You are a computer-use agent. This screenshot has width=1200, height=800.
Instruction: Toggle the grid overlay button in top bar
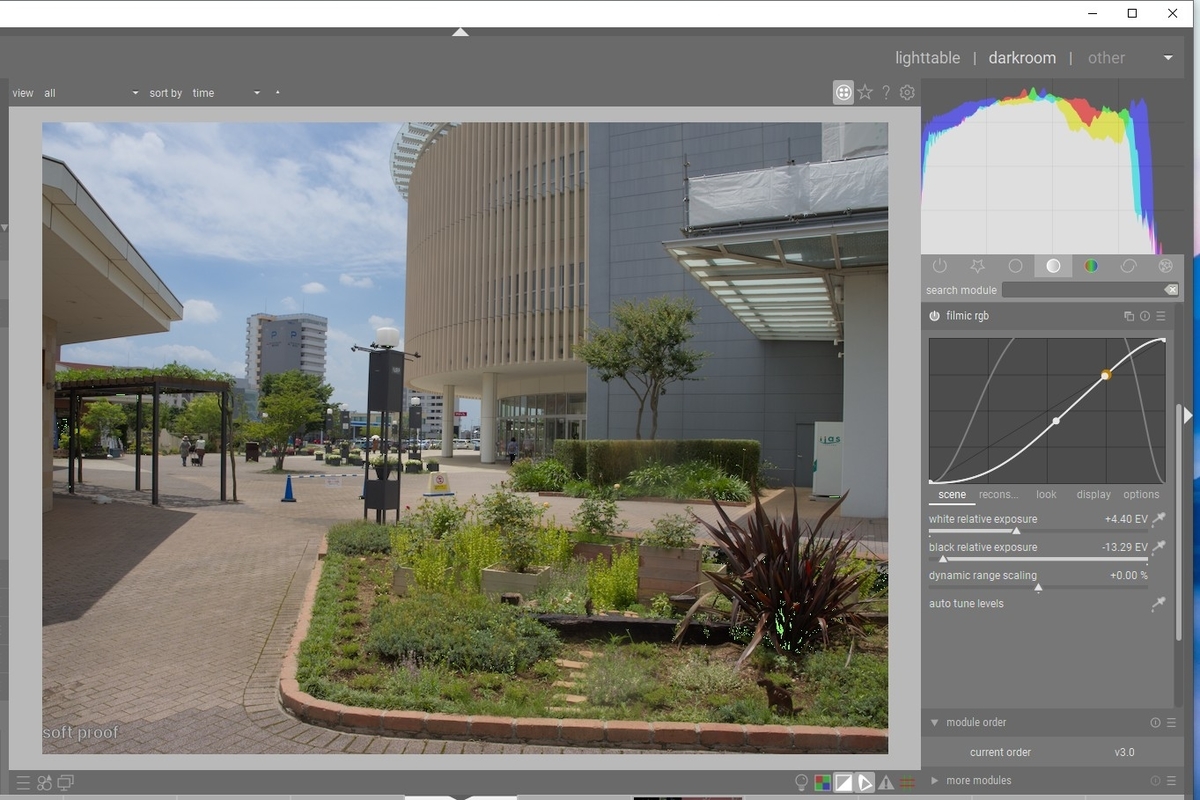coord(844,93)
